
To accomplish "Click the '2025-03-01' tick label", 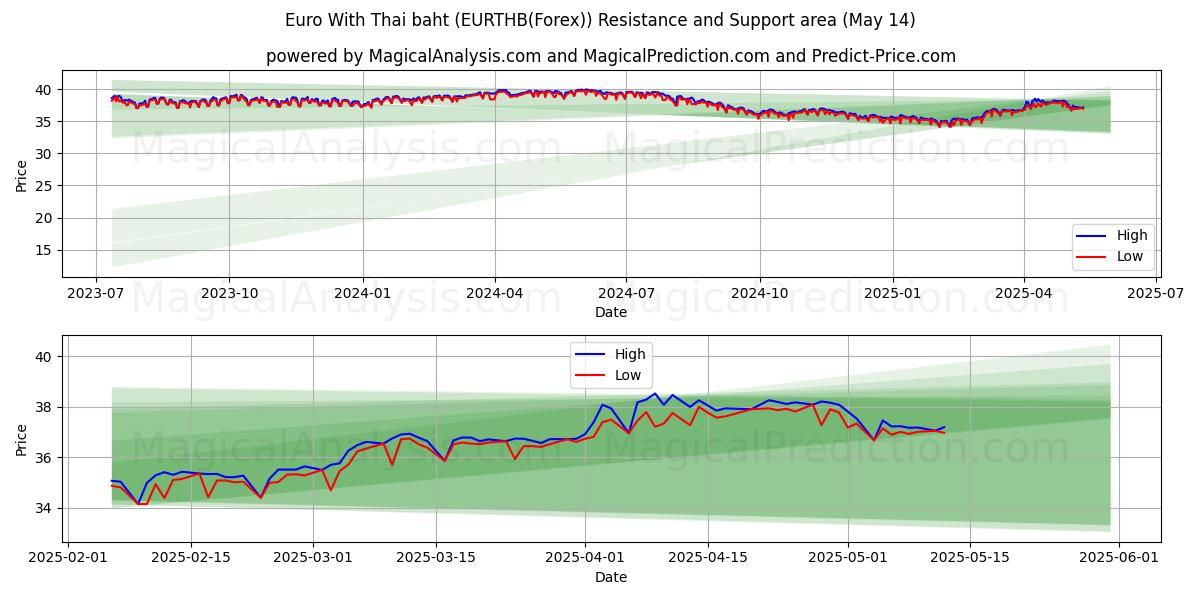I will (314, 558).
